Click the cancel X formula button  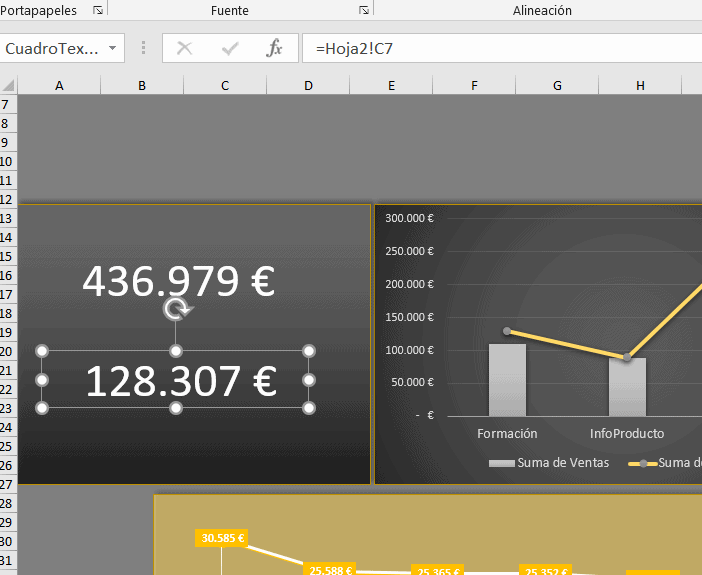[184, 48]
